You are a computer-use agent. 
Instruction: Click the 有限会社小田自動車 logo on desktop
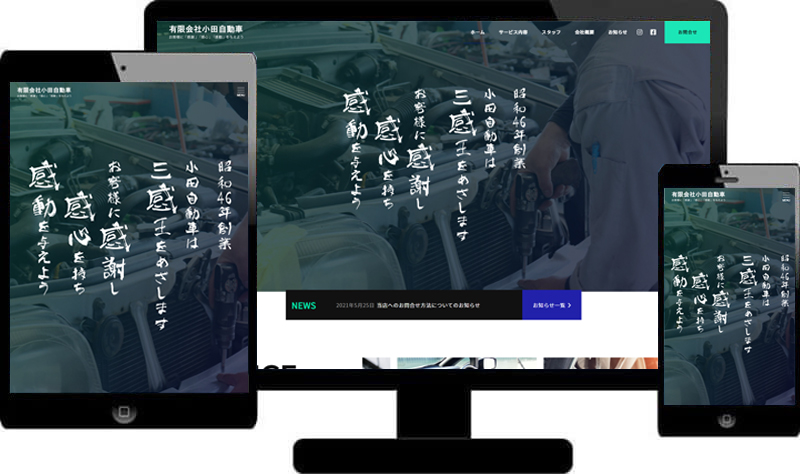click(199, 31)
